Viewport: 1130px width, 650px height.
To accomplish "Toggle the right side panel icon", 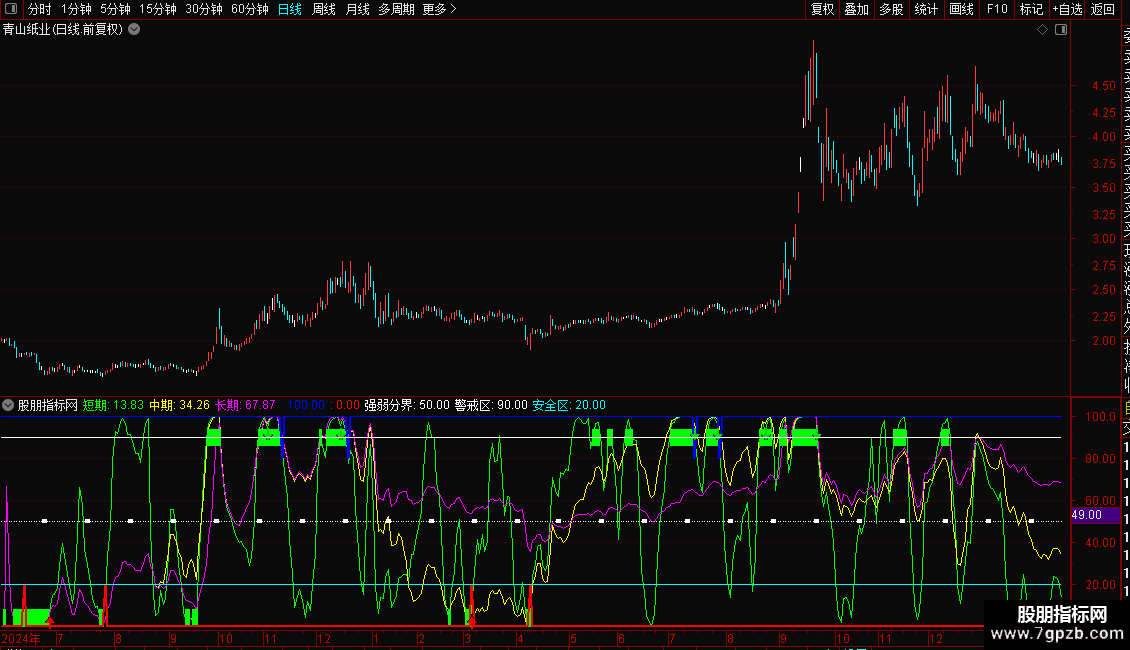I will tap(1061, 30).
